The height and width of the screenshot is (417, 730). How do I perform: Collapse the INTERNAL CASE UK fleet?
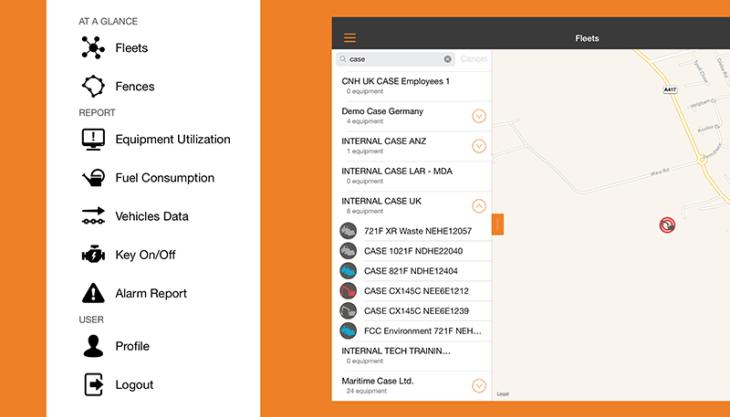479,206
